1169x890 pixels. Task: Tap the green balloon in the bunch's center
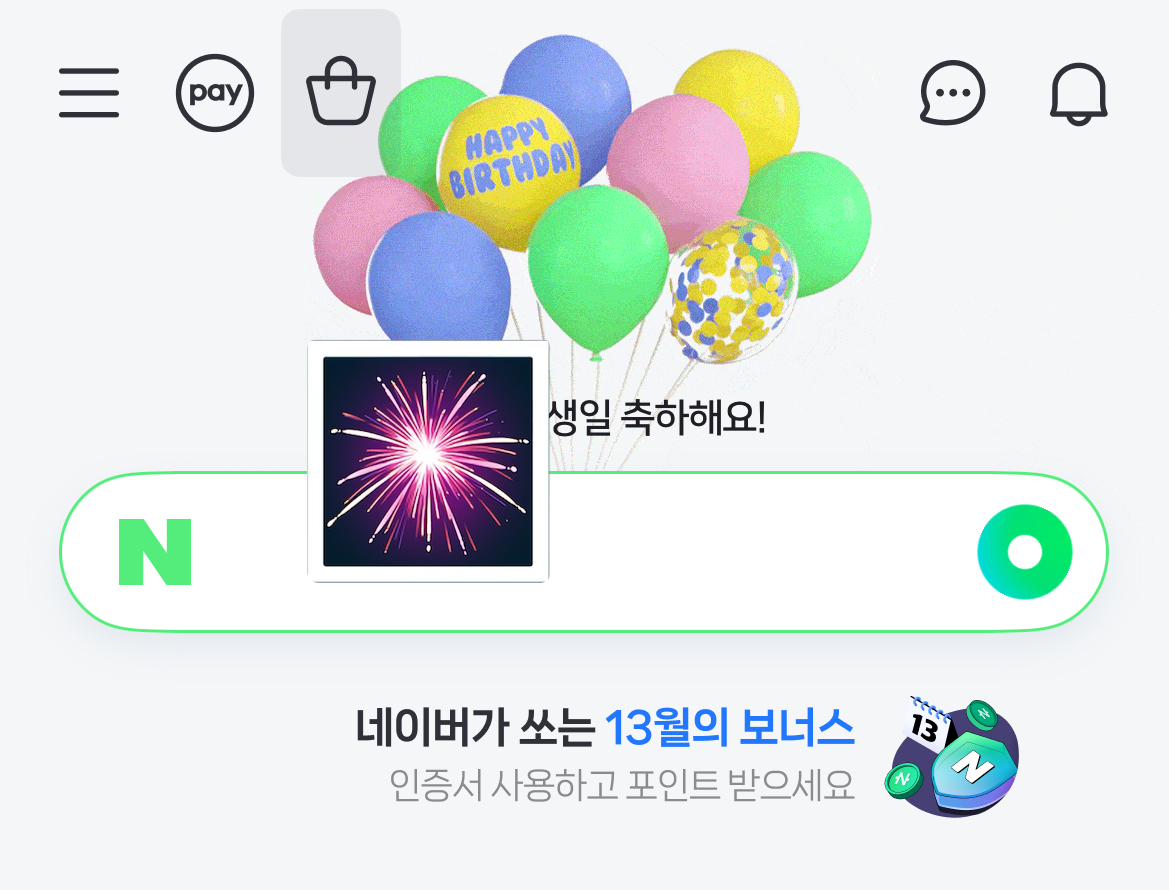click(x=596, y=268)
